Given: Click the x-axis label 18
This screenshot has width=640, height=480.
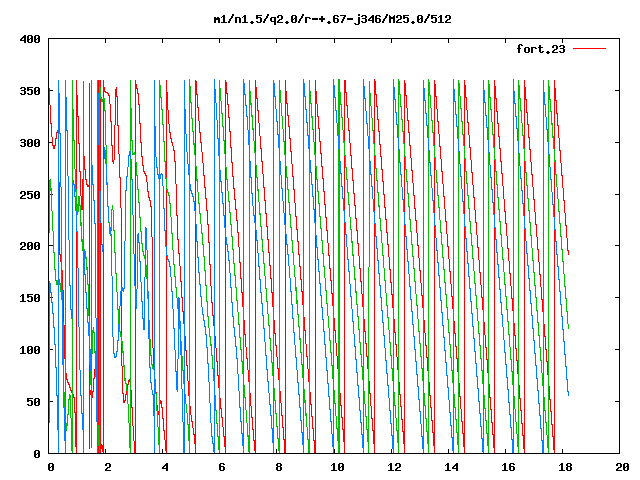Looking at the screenshot, I should pyautogui.click(x=566, y=467).
